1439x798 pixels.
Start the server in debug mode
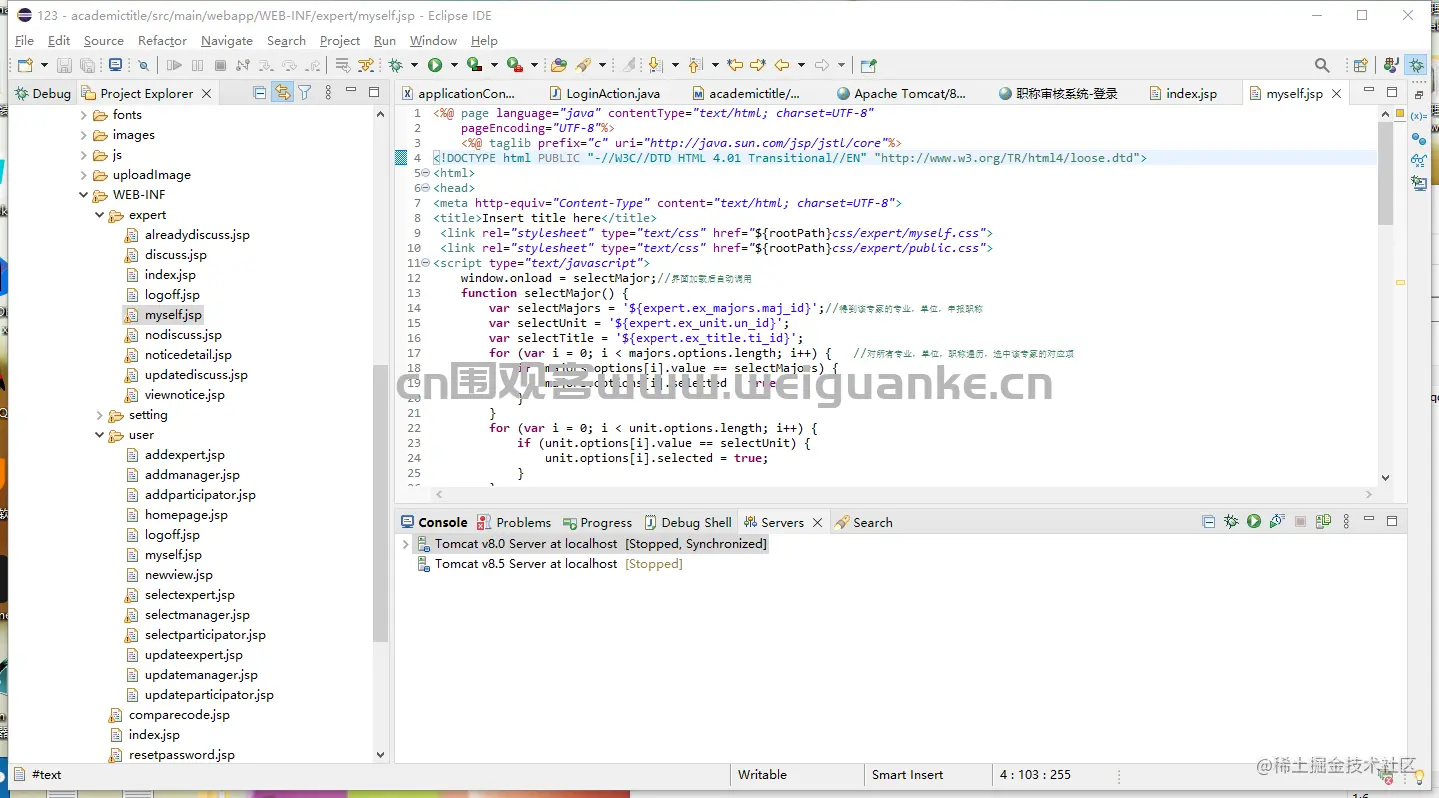pyautogui.click(x=1231, y=522)
